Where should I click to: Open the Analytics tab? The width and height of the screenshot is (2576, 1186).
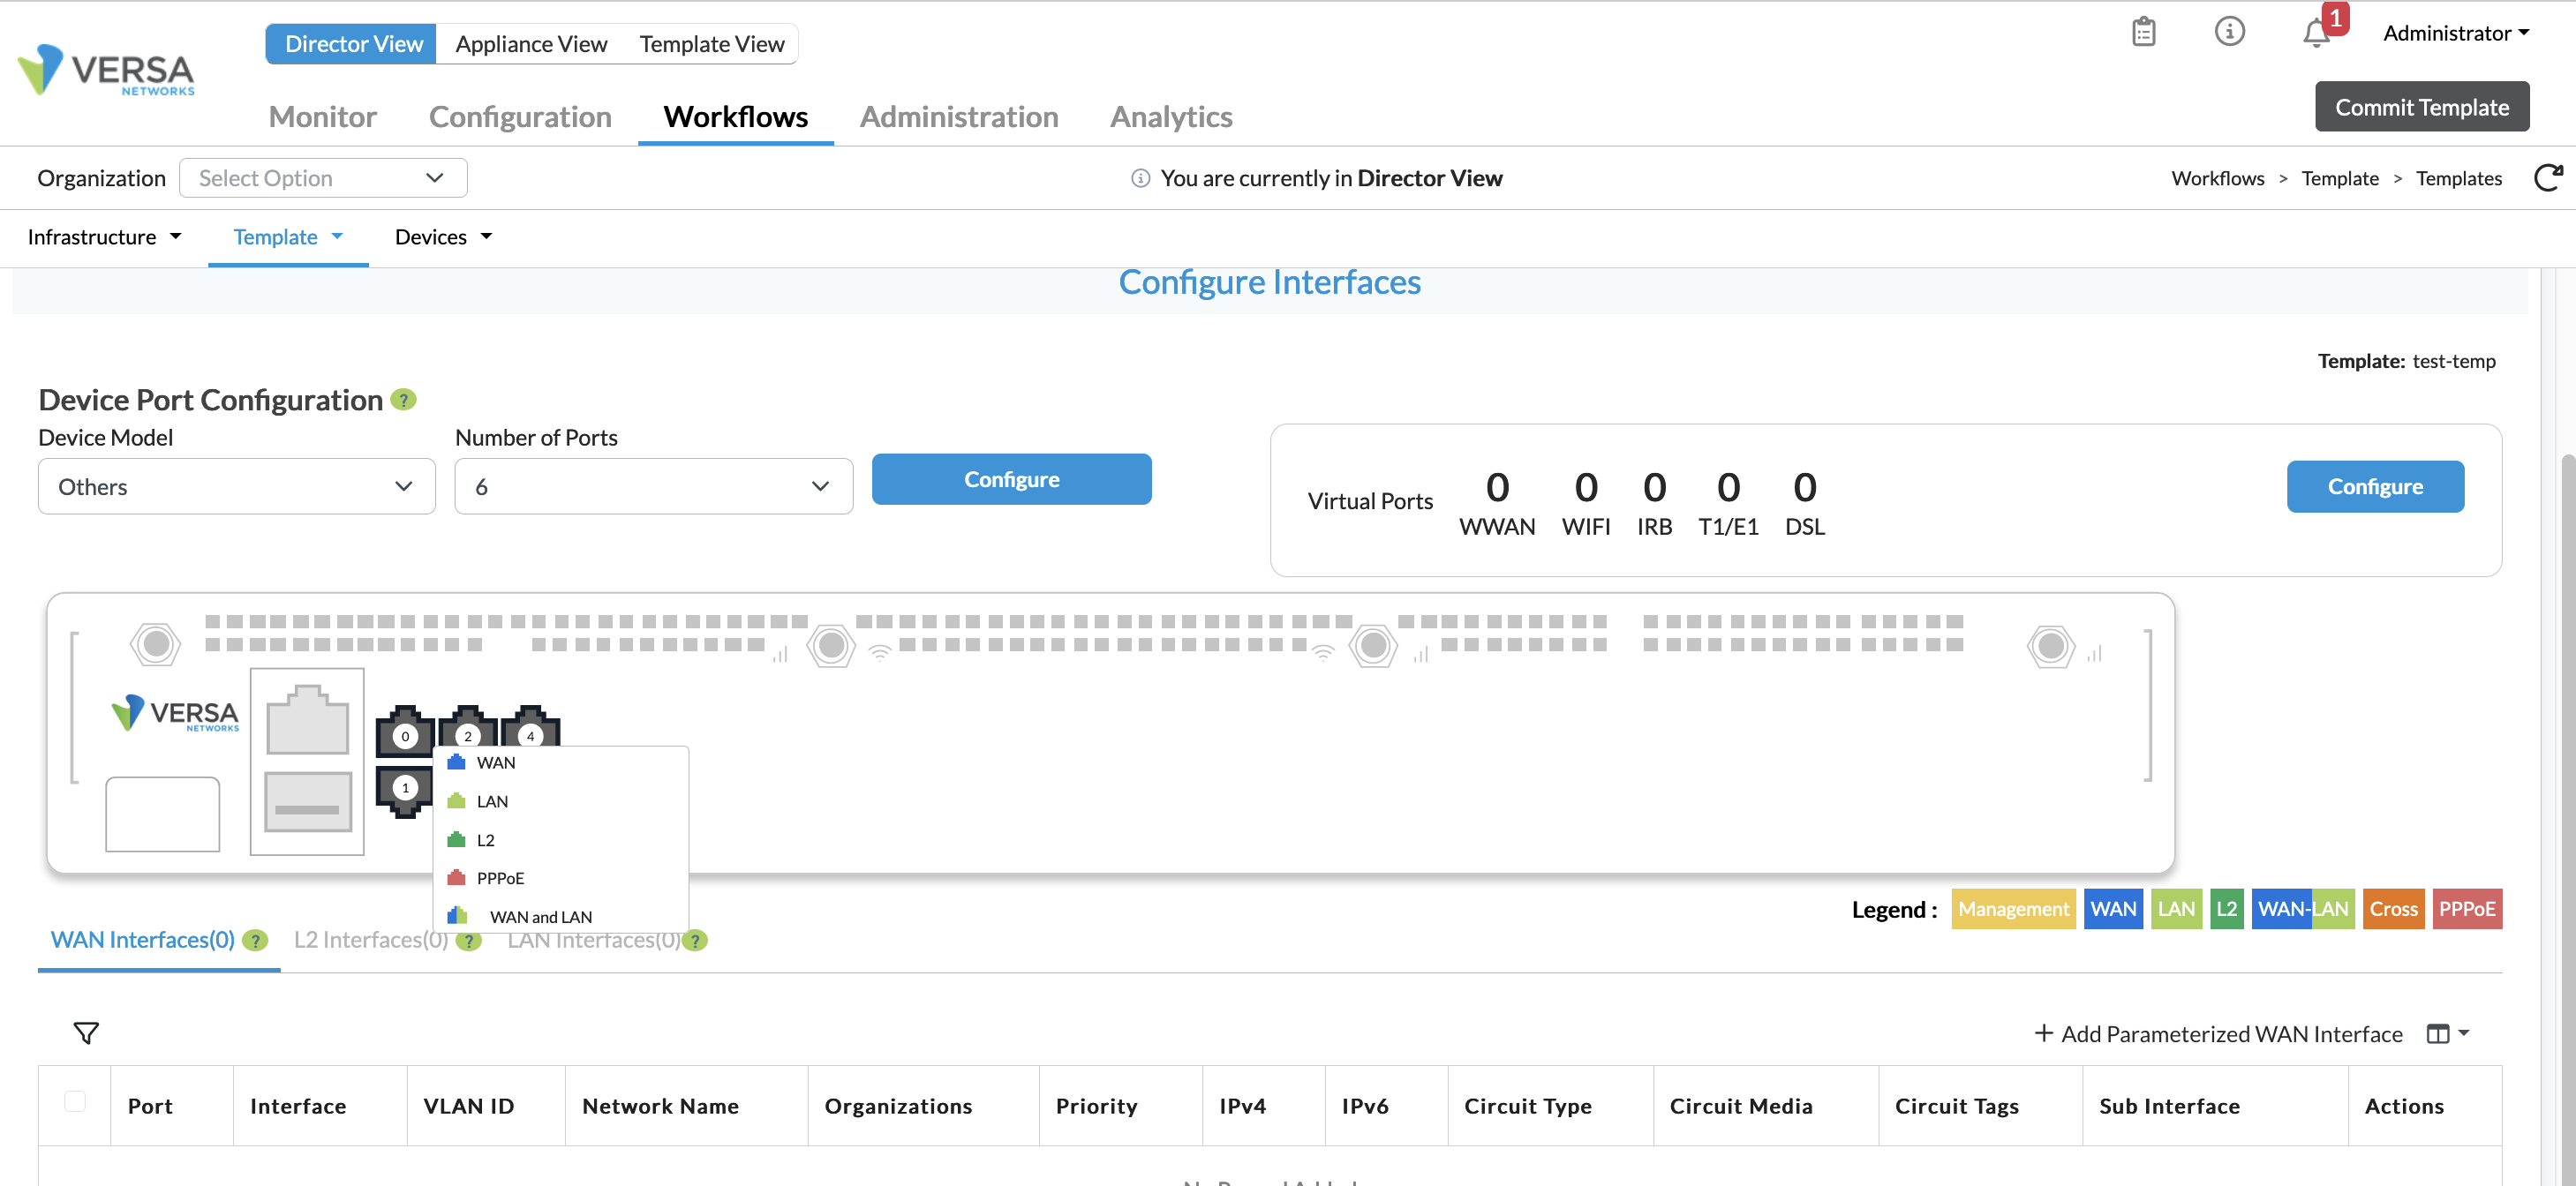coord(1171,116)
